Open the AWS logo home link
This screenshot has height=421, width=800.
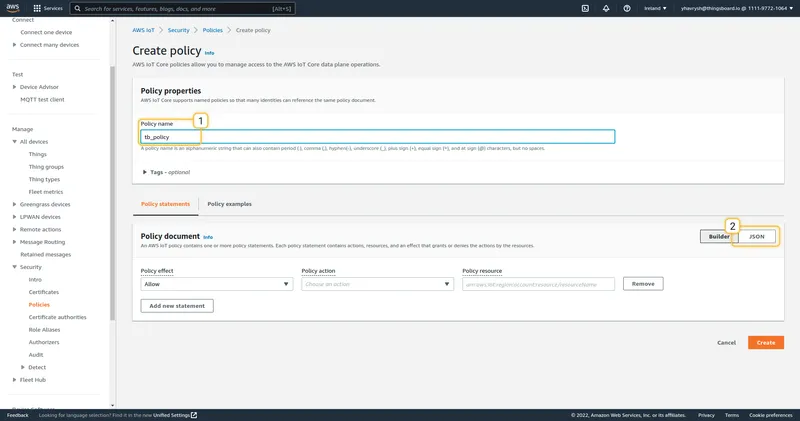click(x=13, y=8)
